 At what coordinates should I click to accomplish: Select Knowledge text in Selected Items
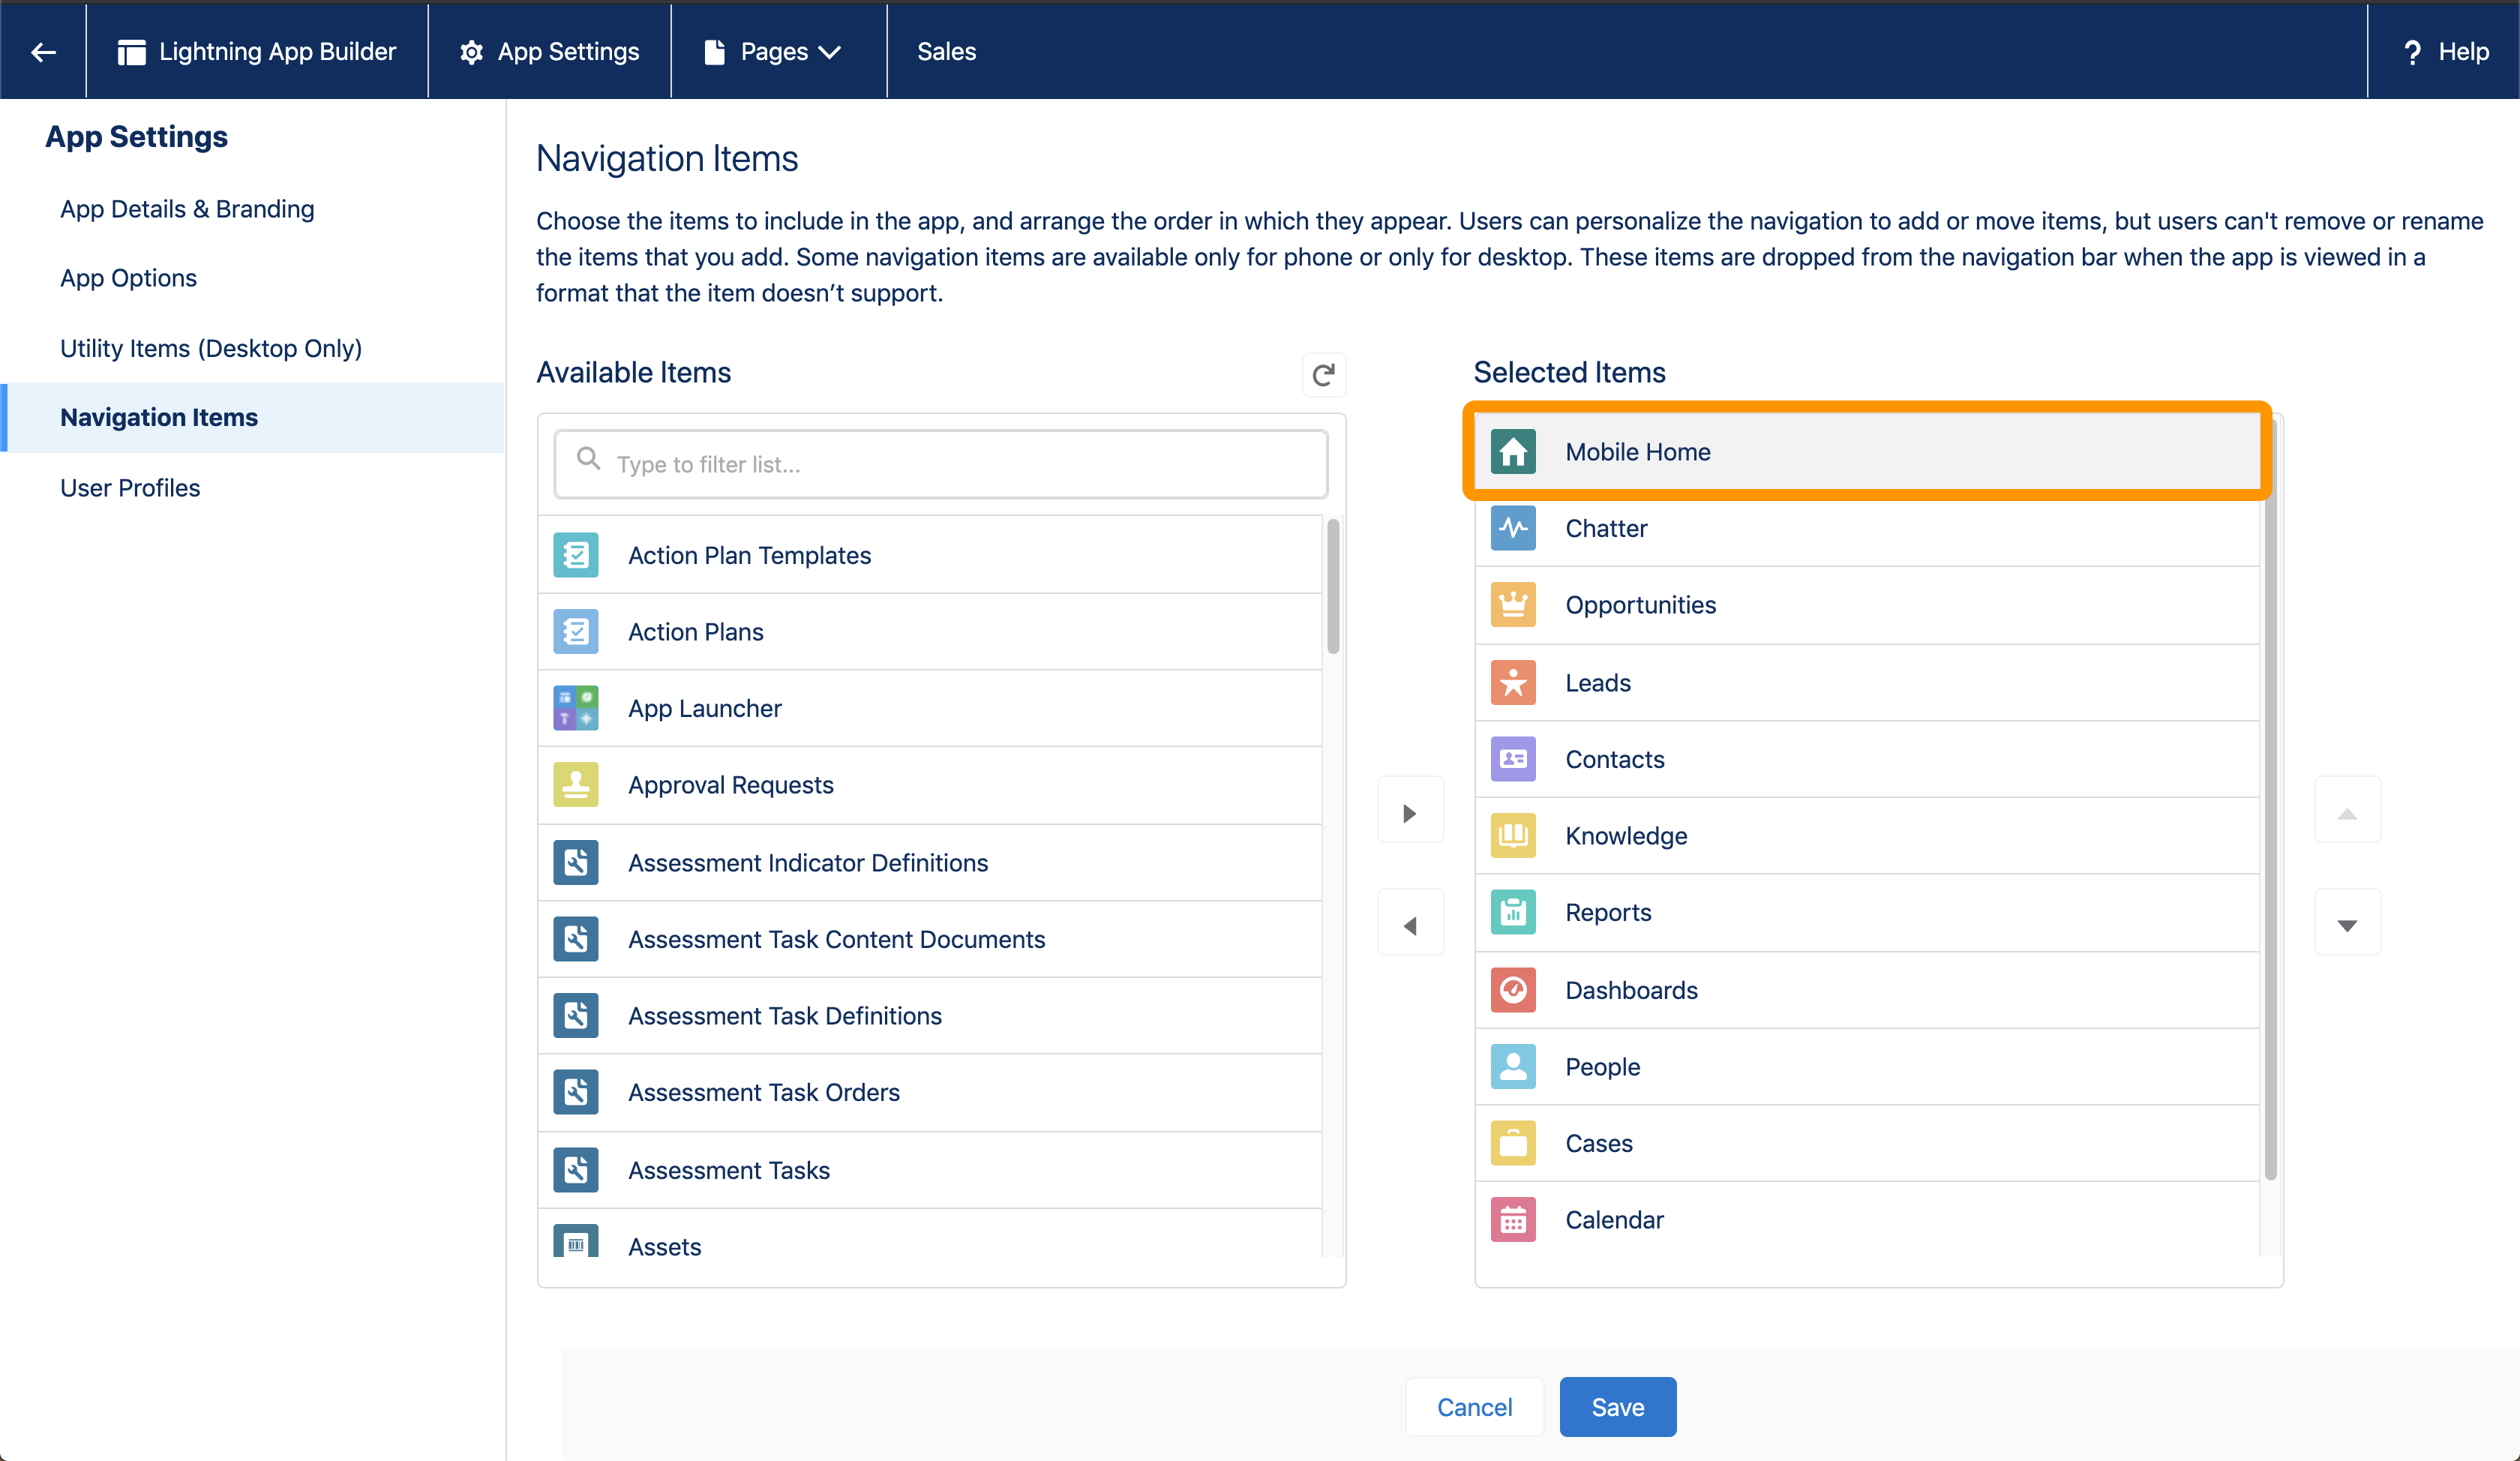pos(1626,836)
